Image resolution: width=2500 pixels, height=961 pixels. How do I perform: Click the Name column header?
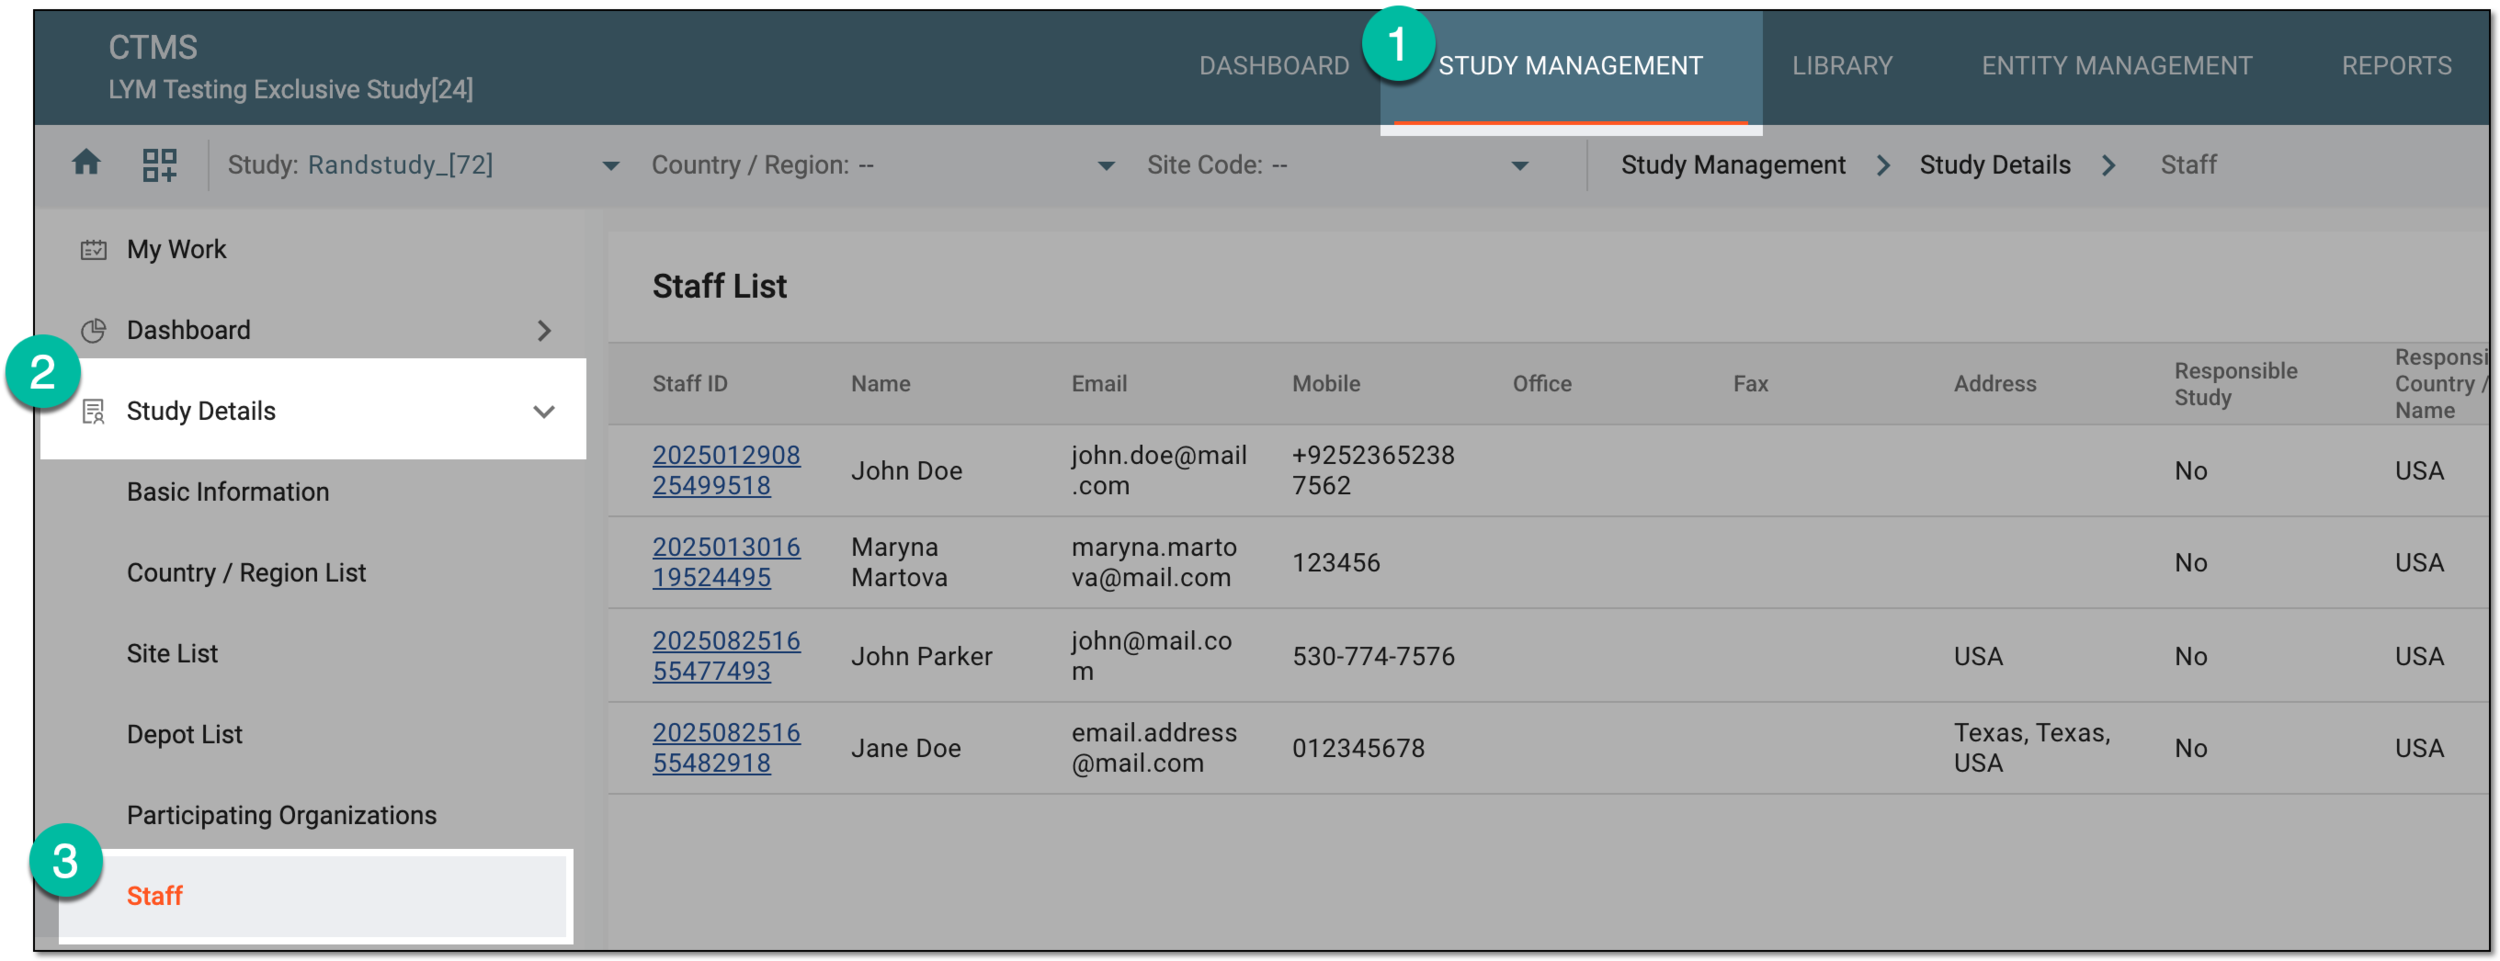tap(880, 384)
